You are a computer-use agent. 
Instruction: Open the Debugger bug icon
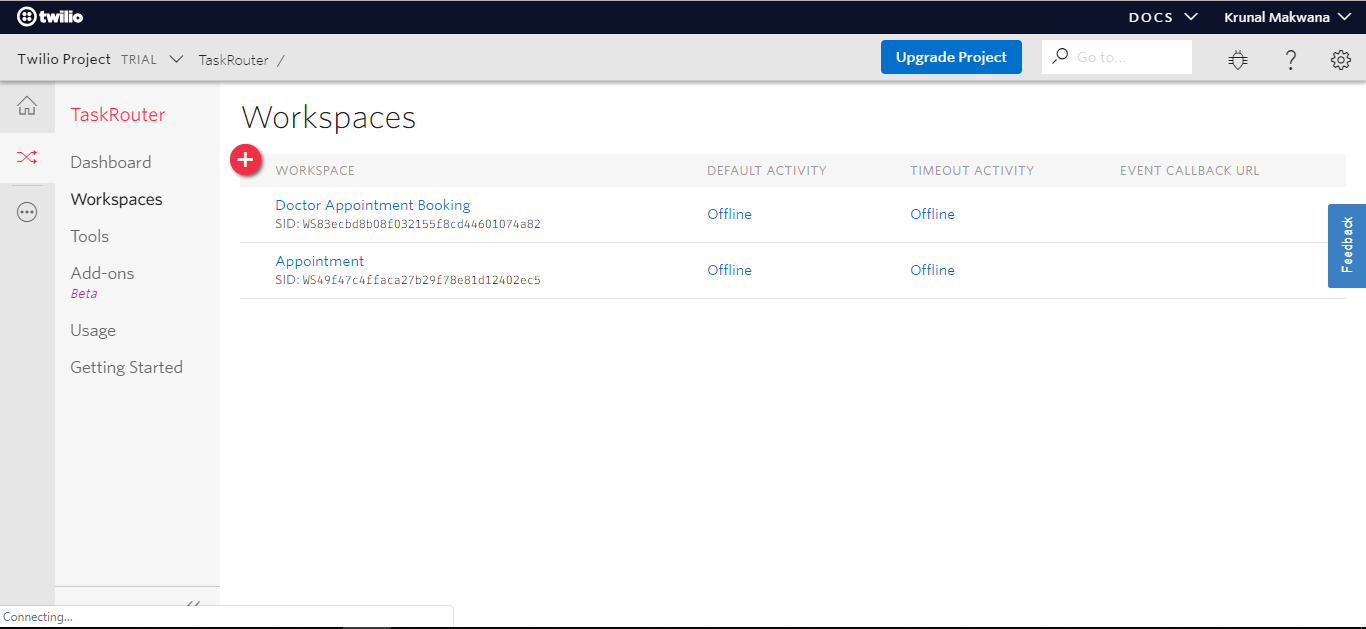pyautogui.click(x=1238, y=59)
